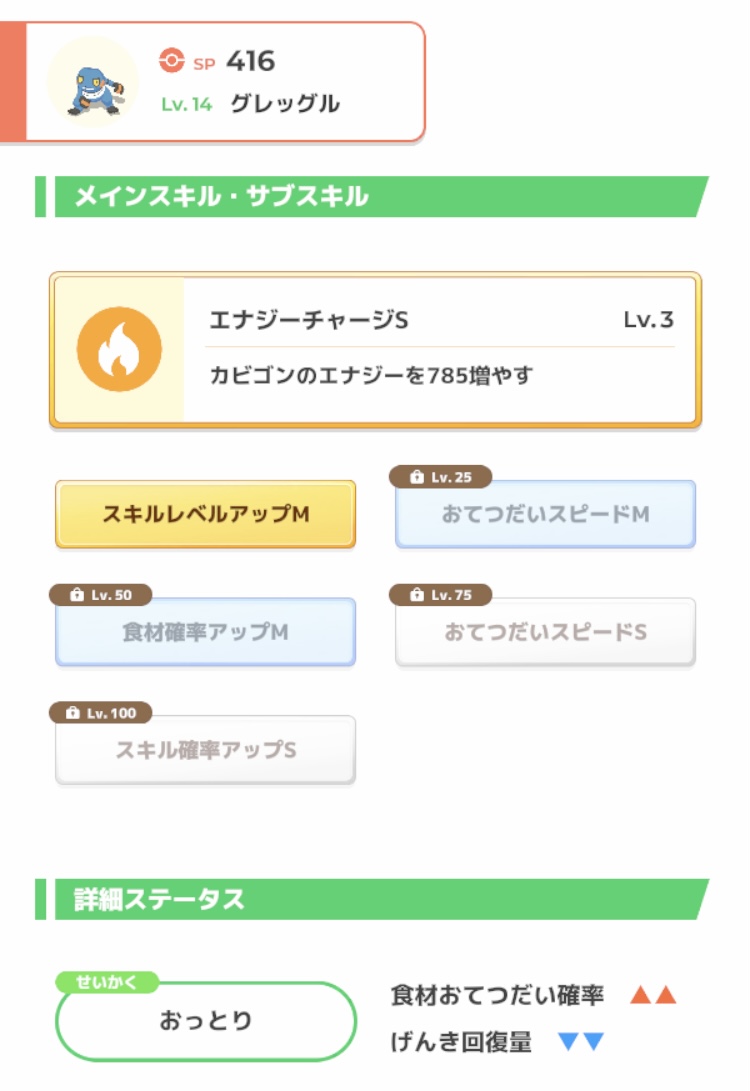The height and width of the screenshot is (1091, 750).
Task: Tap the Croagunk Pokémon portrait
Action: (x=93, y=82)
